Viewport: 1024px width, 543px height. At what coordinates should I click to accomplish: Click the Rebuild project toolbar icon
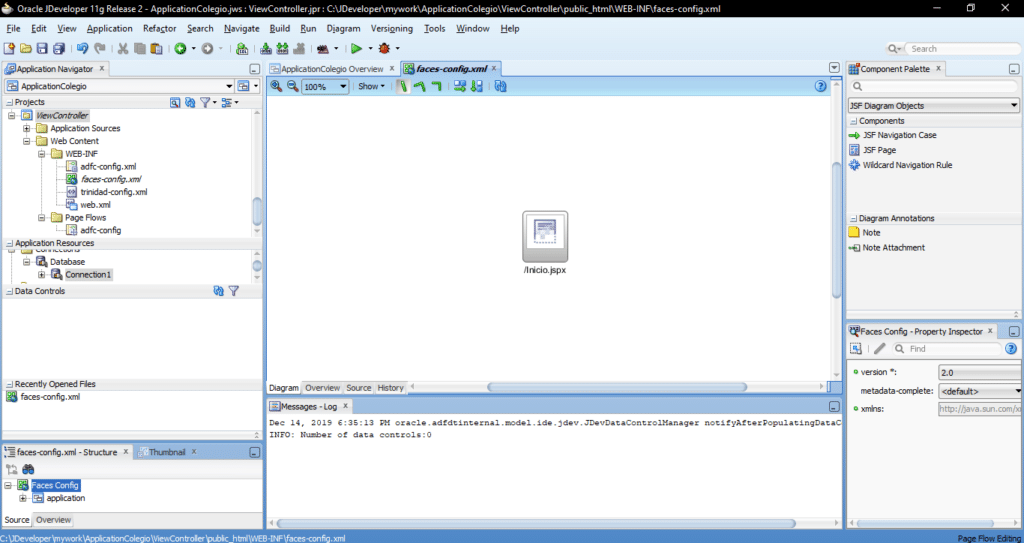coord(282,48)
